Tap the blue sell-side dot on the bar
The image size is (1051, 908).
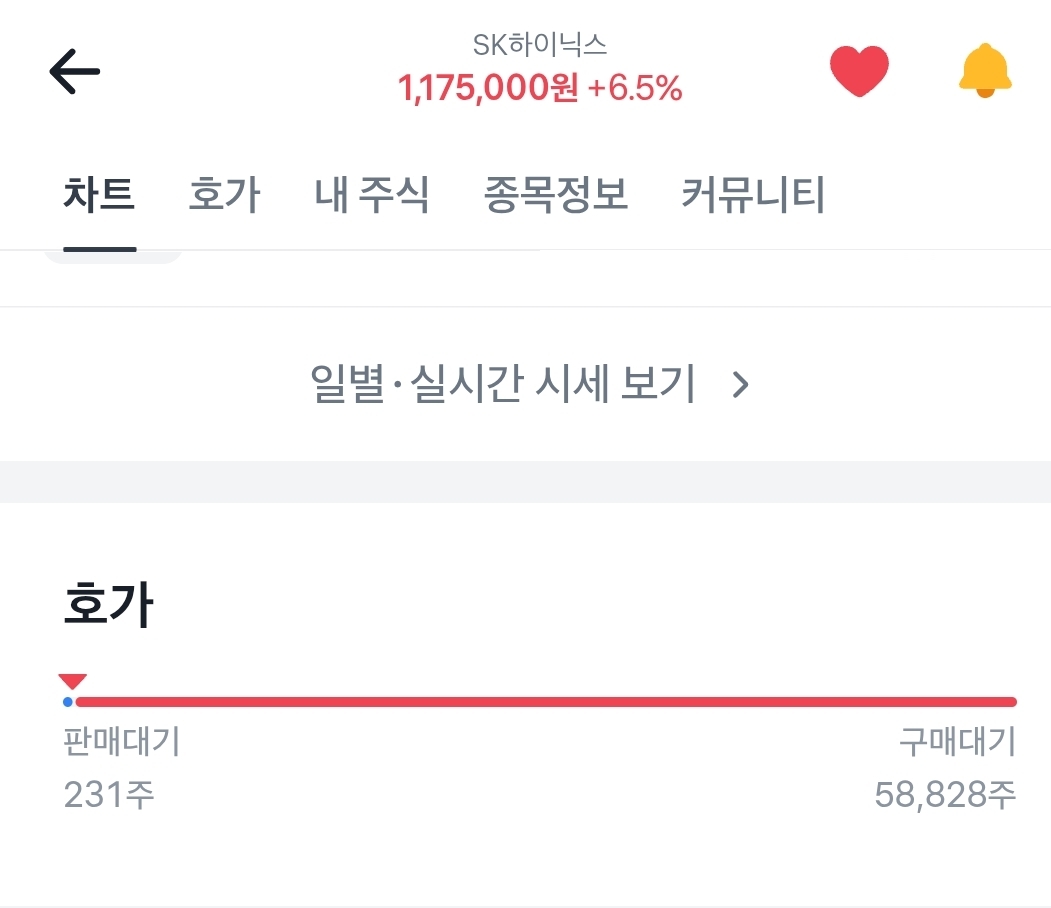[x=67, y=702]
